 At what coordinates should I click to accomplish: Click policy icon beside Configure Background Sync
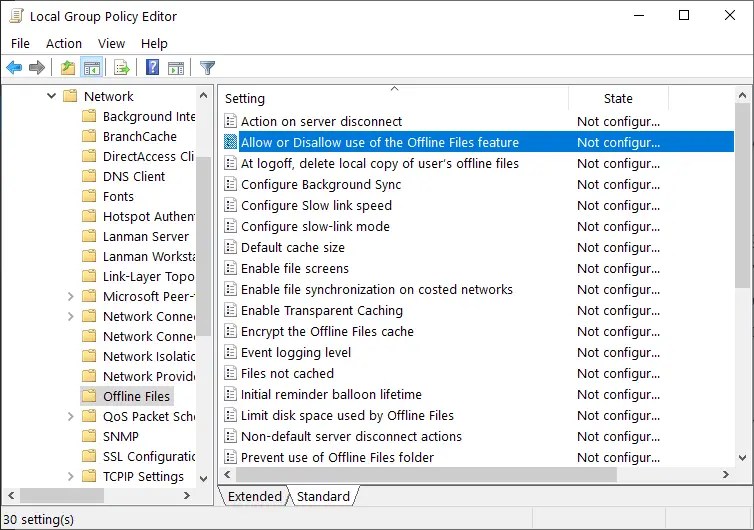pyautogui.click(x=231, y=184)
